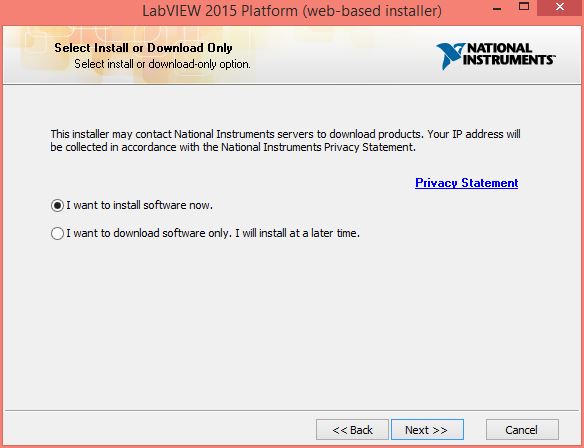The height and width of the screenshot is (448, 584).
Task: Select the install software now radio button
Action: [x=57, y=205]
